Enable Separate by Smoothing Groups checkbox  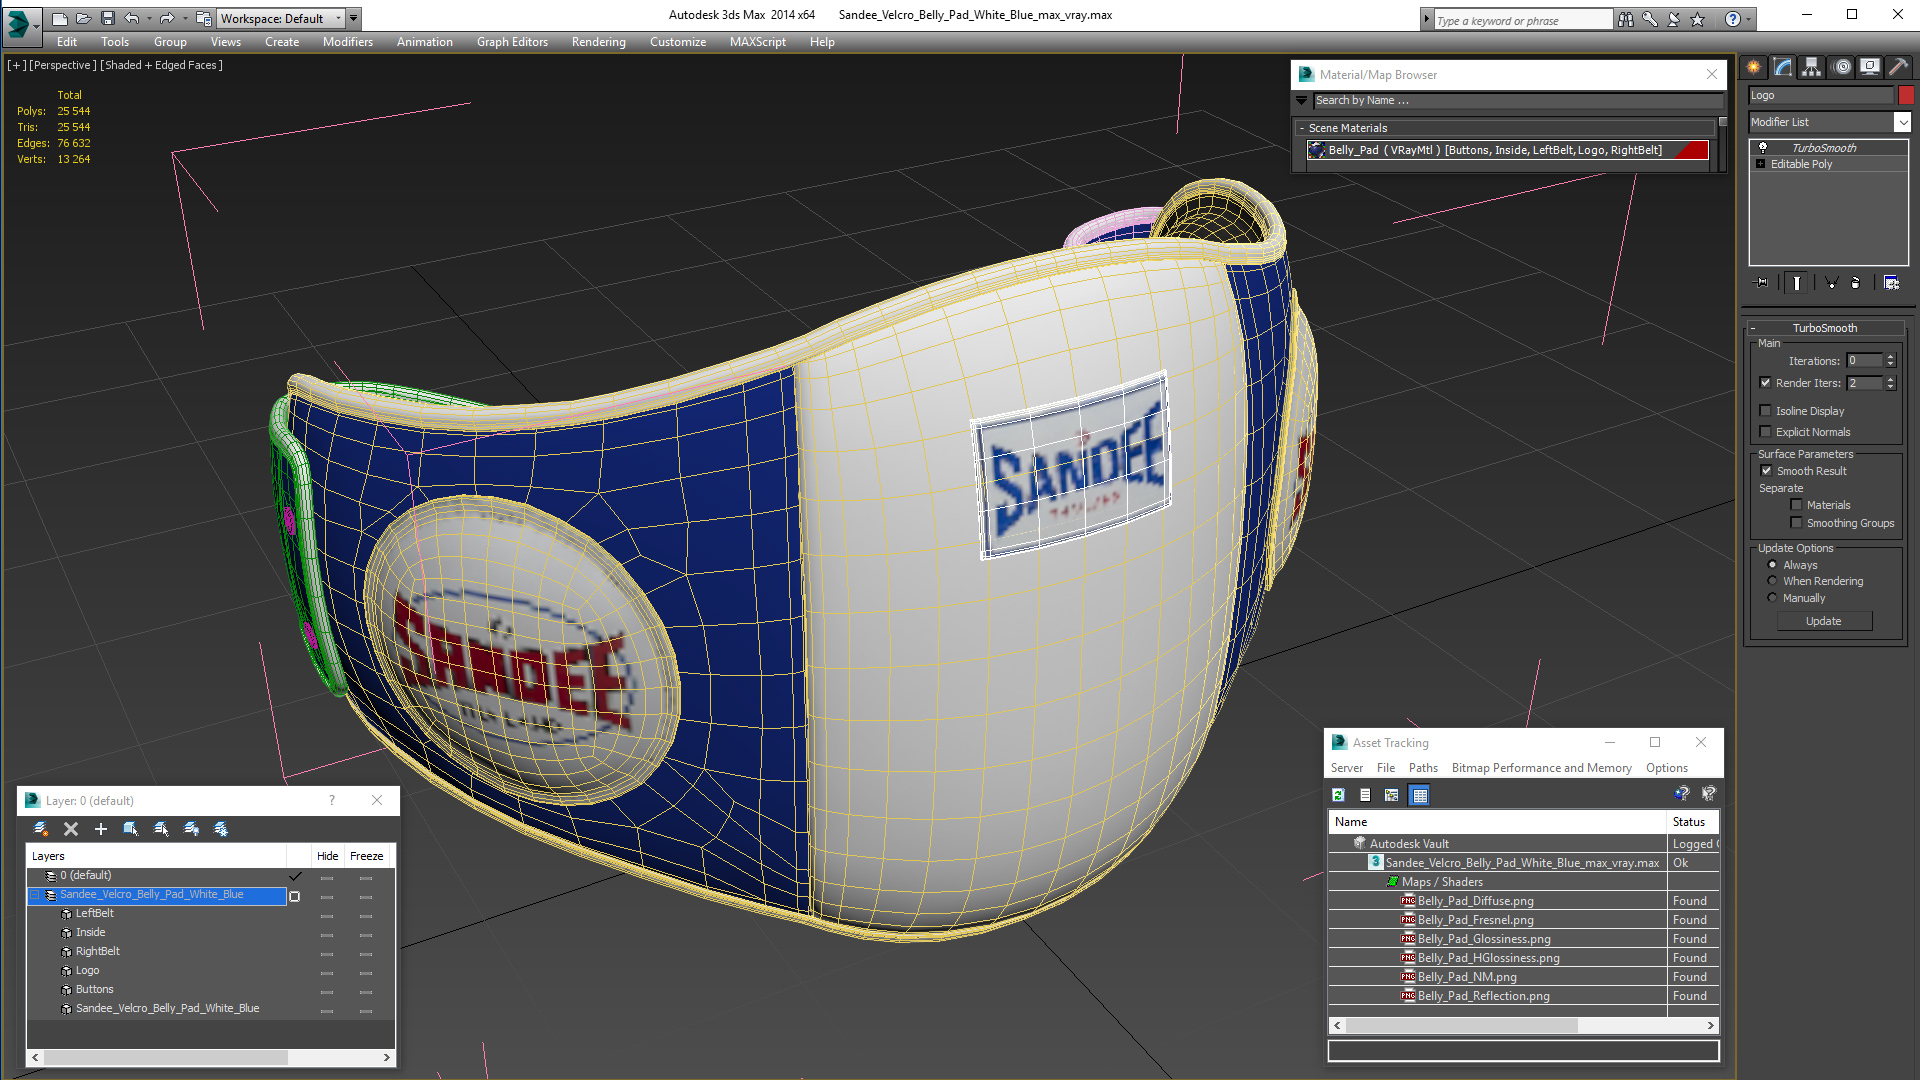click(x=1796, y=522)
